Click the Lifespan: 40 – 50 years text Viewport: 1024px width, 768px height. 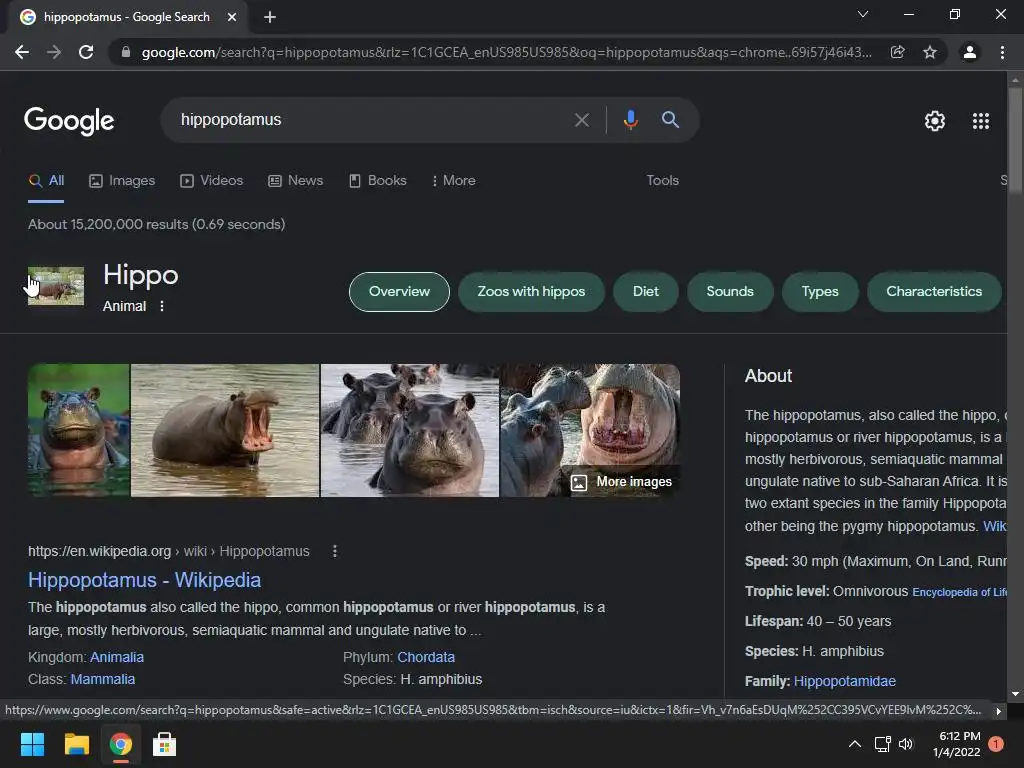(818, 622)
